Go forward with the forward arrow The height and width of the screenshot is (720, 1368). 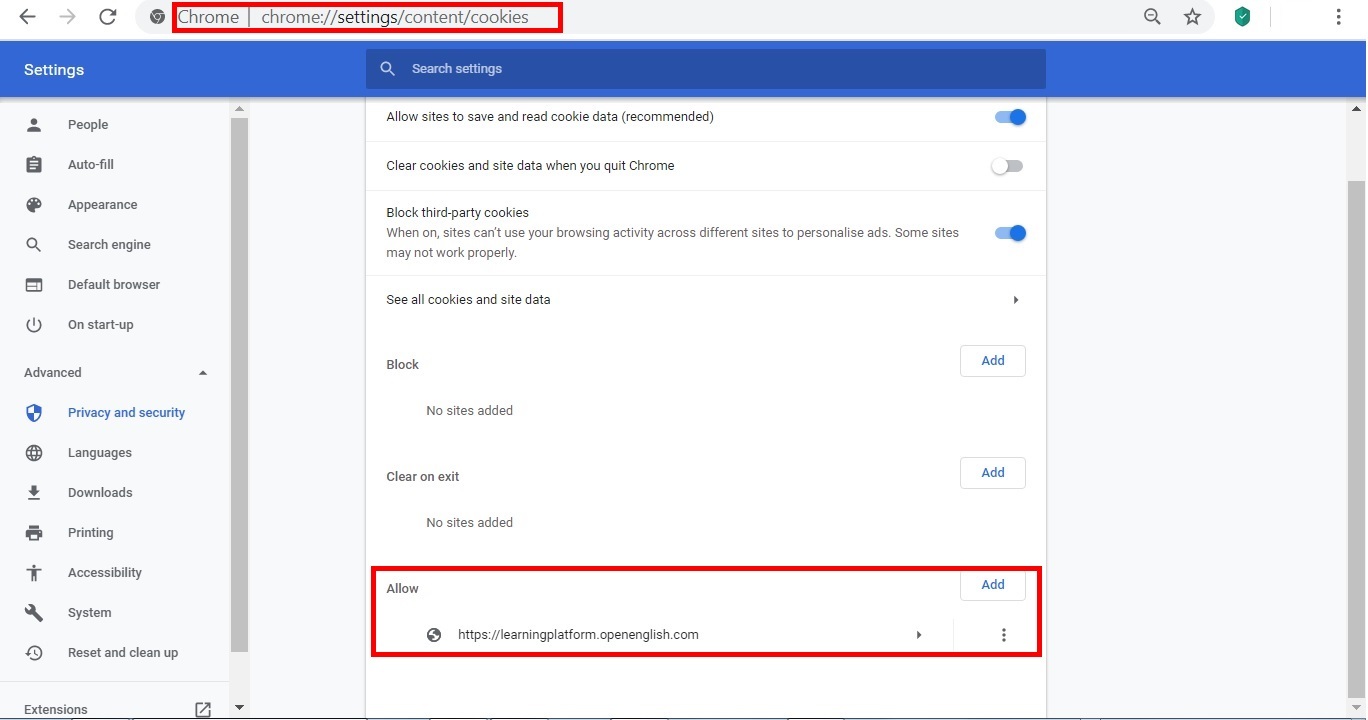click(68, 17)
